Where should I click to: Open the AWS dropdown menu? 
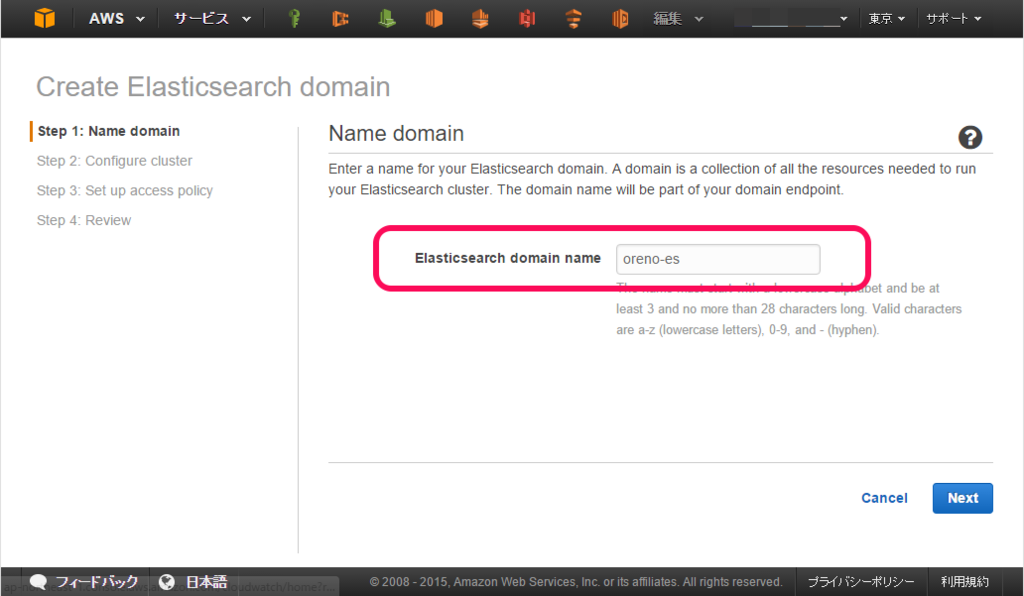pos(116,19)
